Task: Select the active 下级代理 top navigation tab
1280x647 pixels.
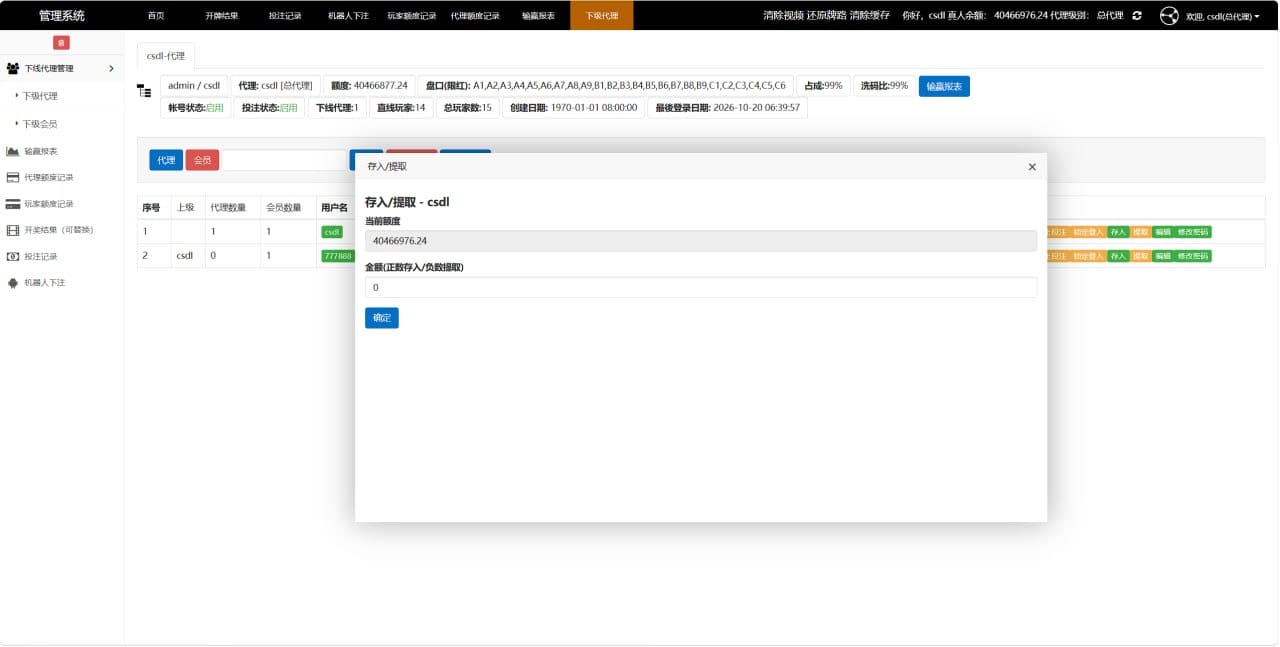Action: pos(602,16)
